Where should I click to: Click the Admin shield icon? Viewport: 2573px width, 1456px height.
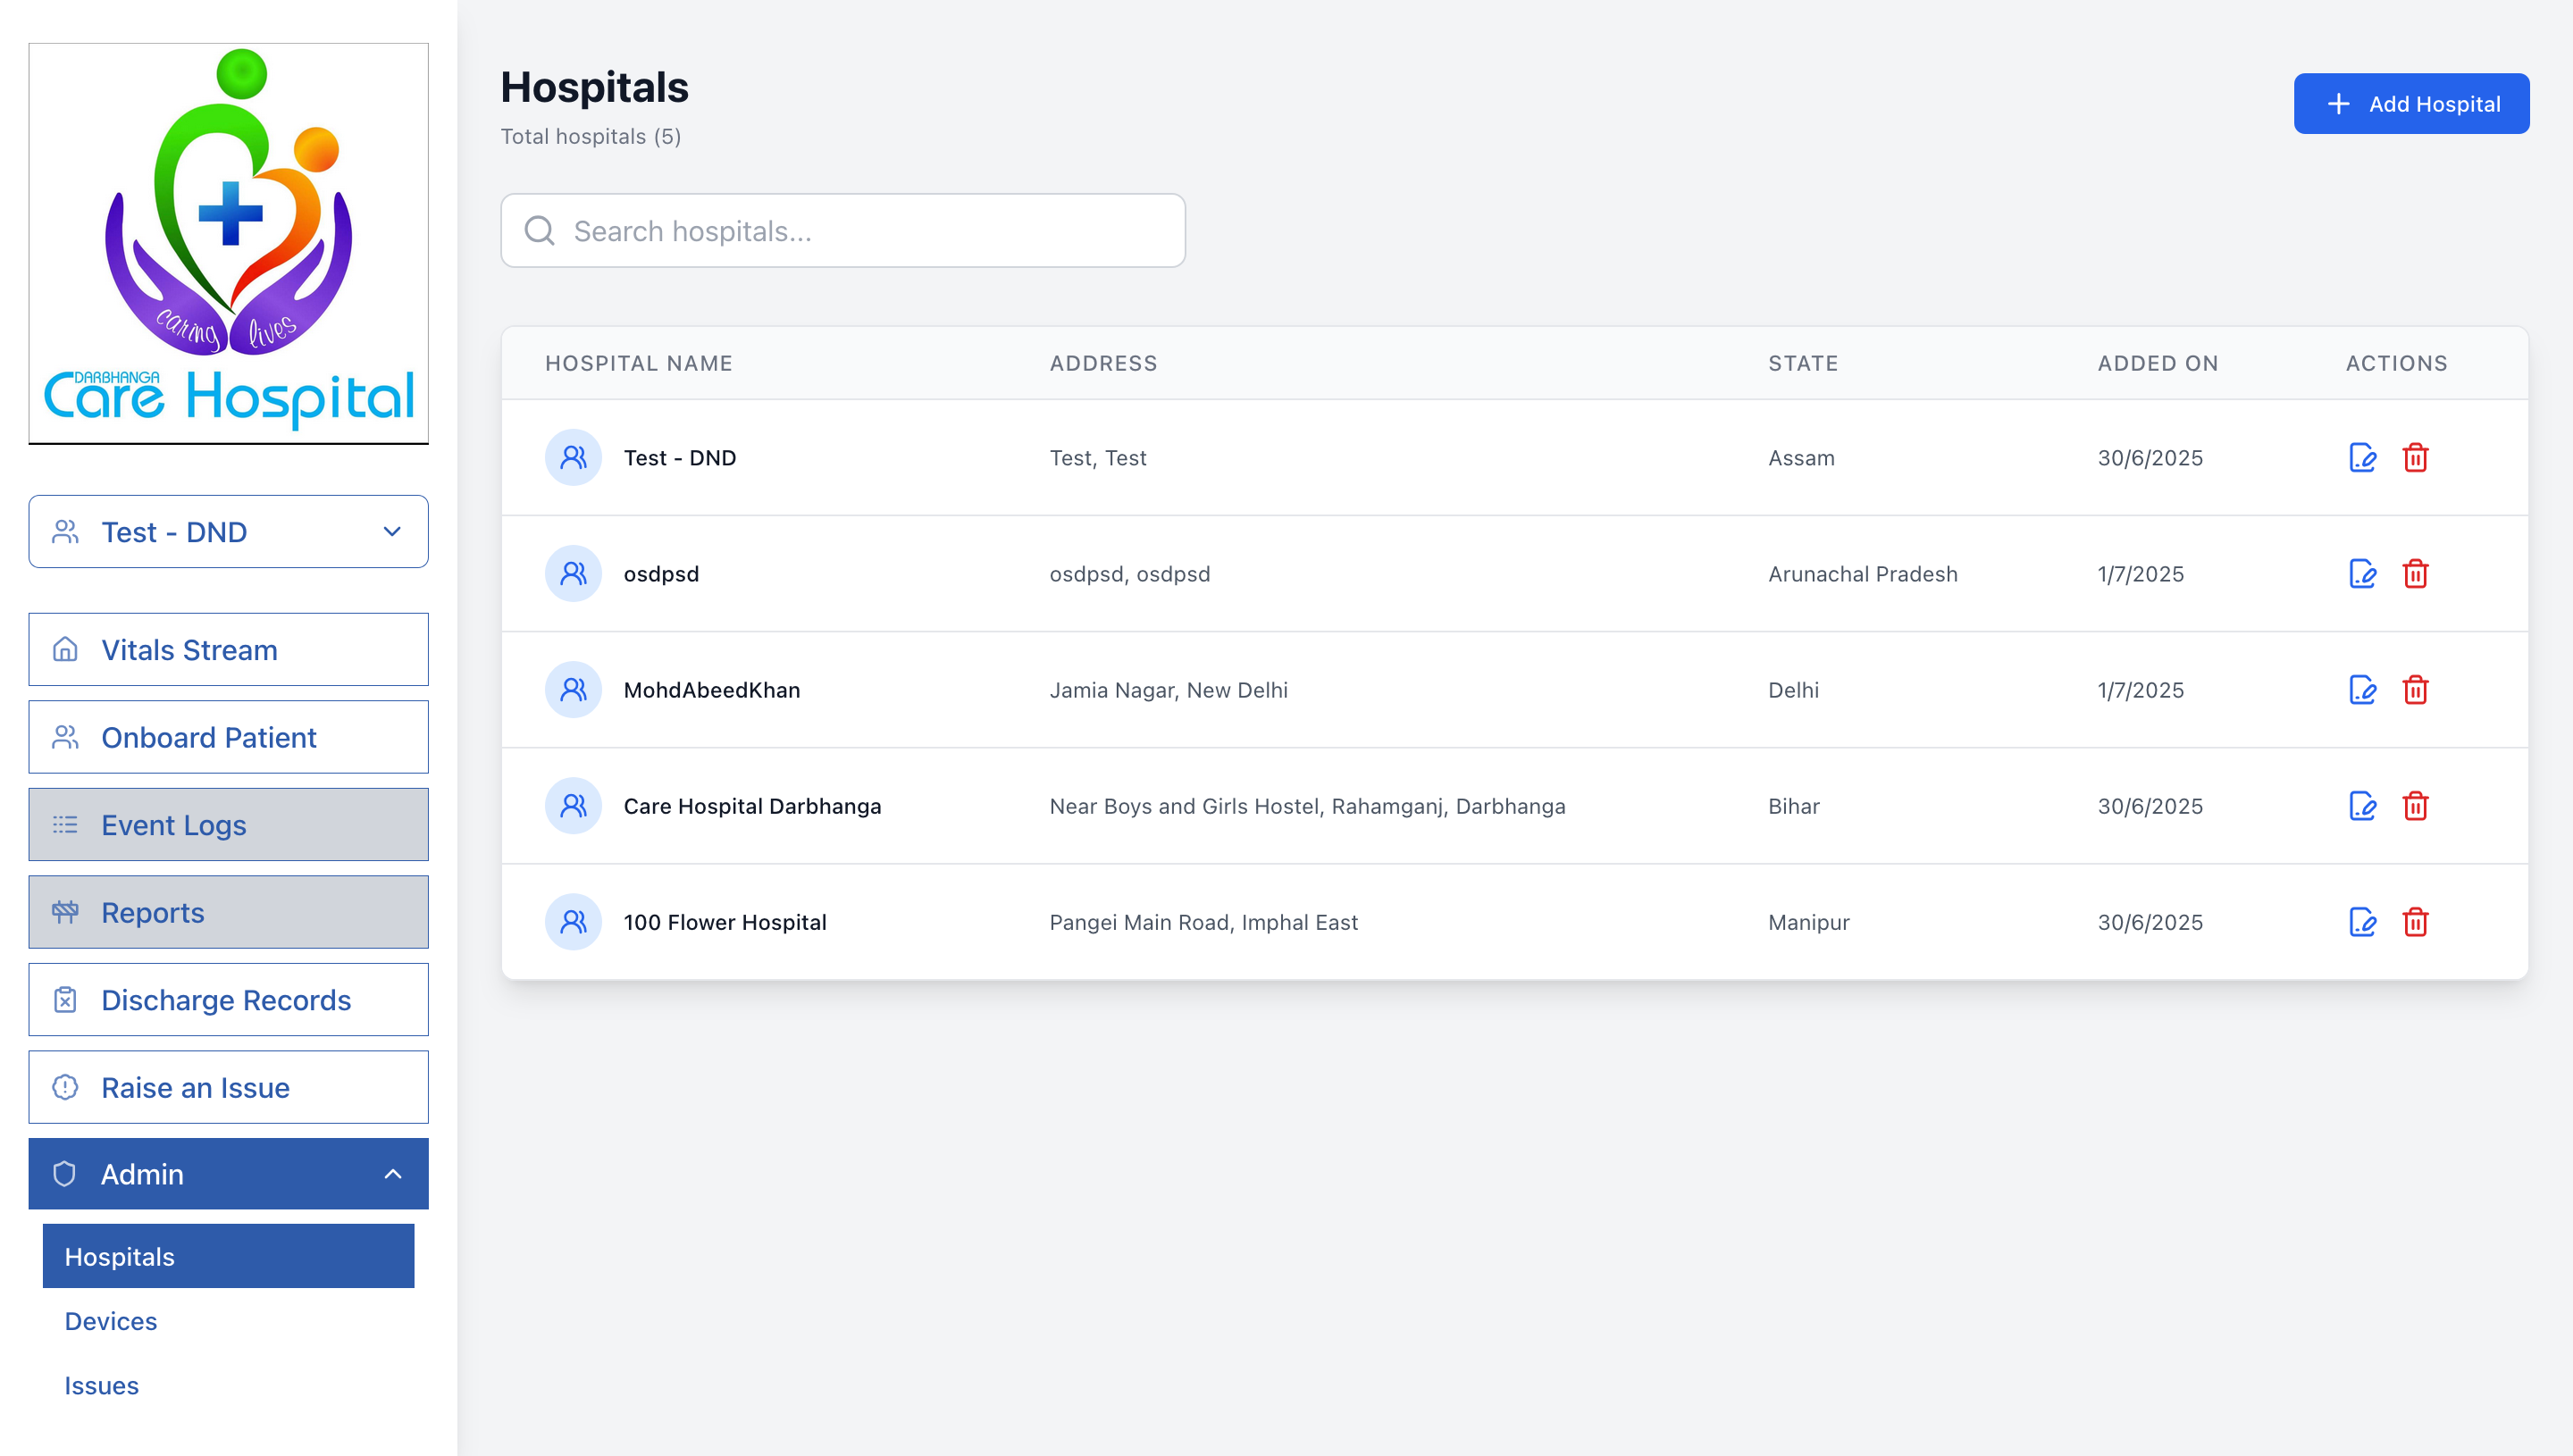click(x=64, y=1173)
